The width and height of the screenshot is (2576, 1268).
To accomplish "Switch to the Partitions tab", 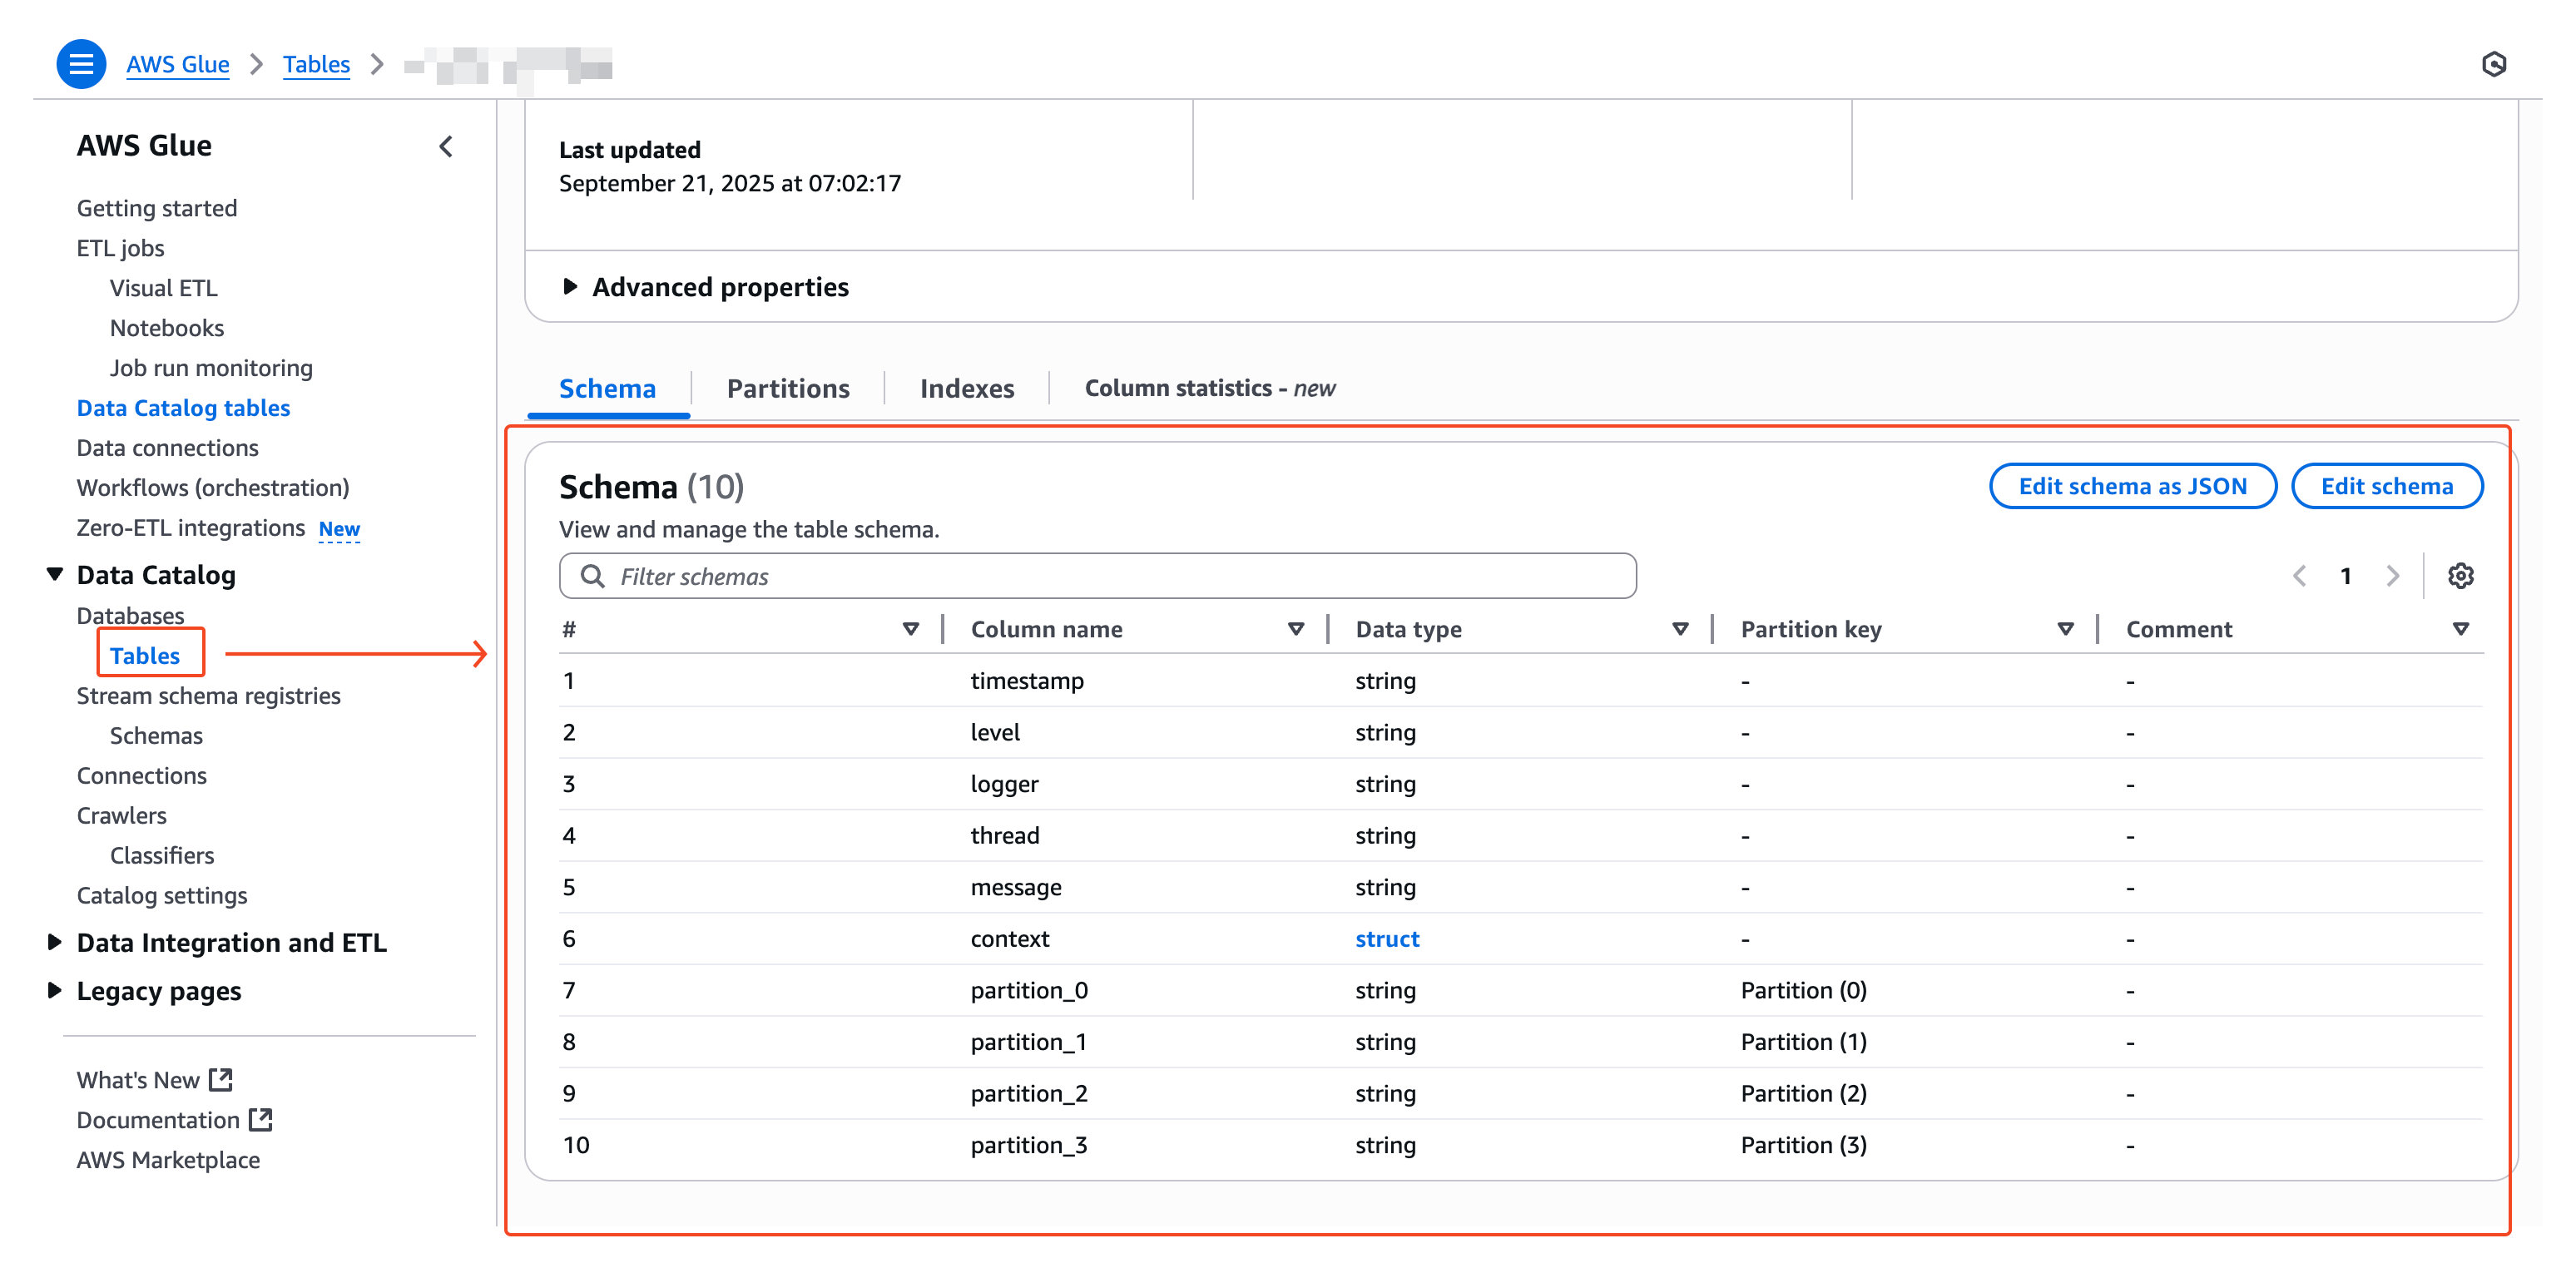I will coord(787,388).
